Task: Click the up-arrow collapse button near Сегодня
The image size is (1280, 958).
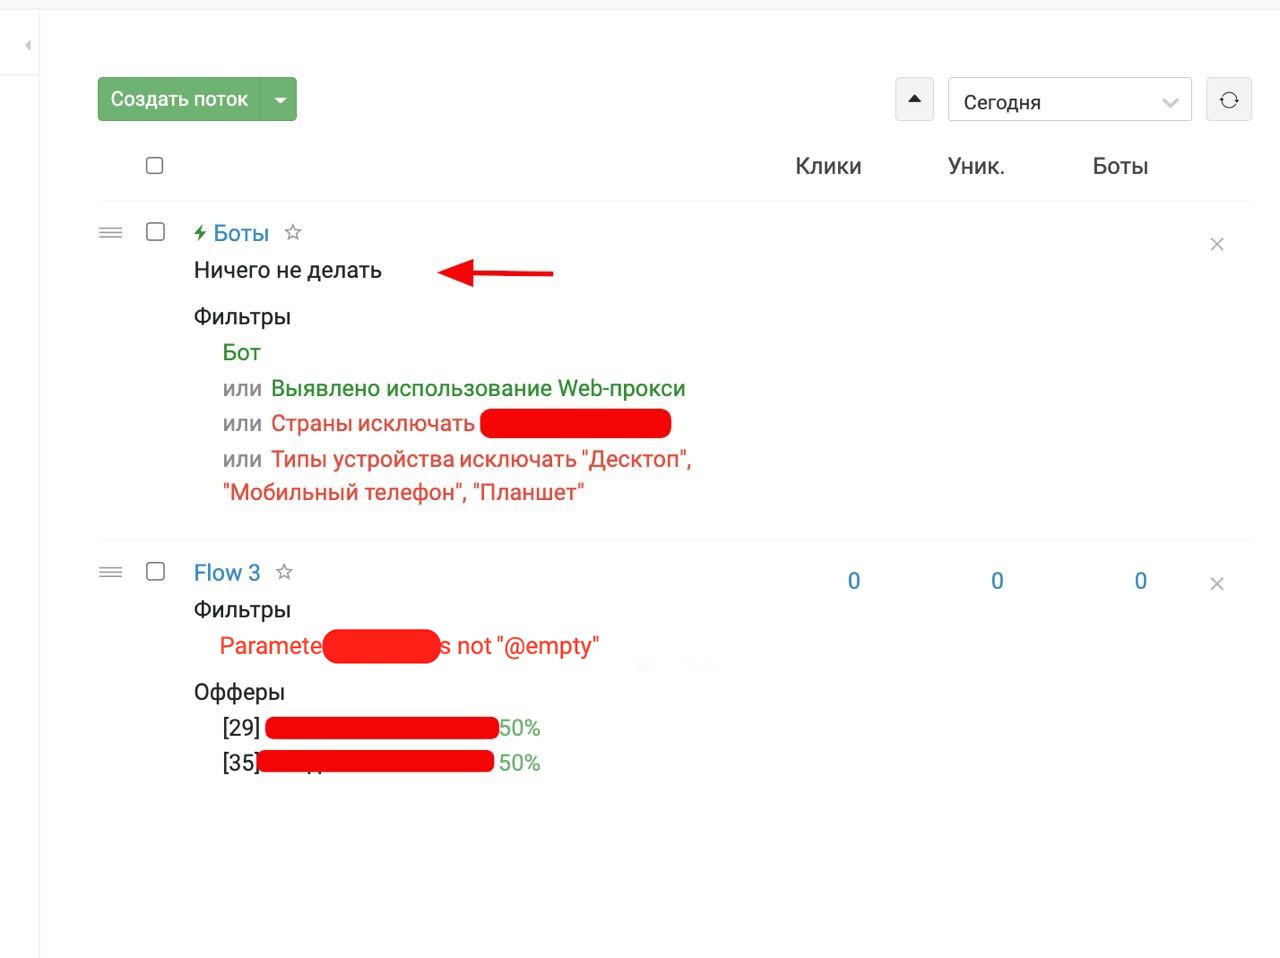Action: pos(914,99)
